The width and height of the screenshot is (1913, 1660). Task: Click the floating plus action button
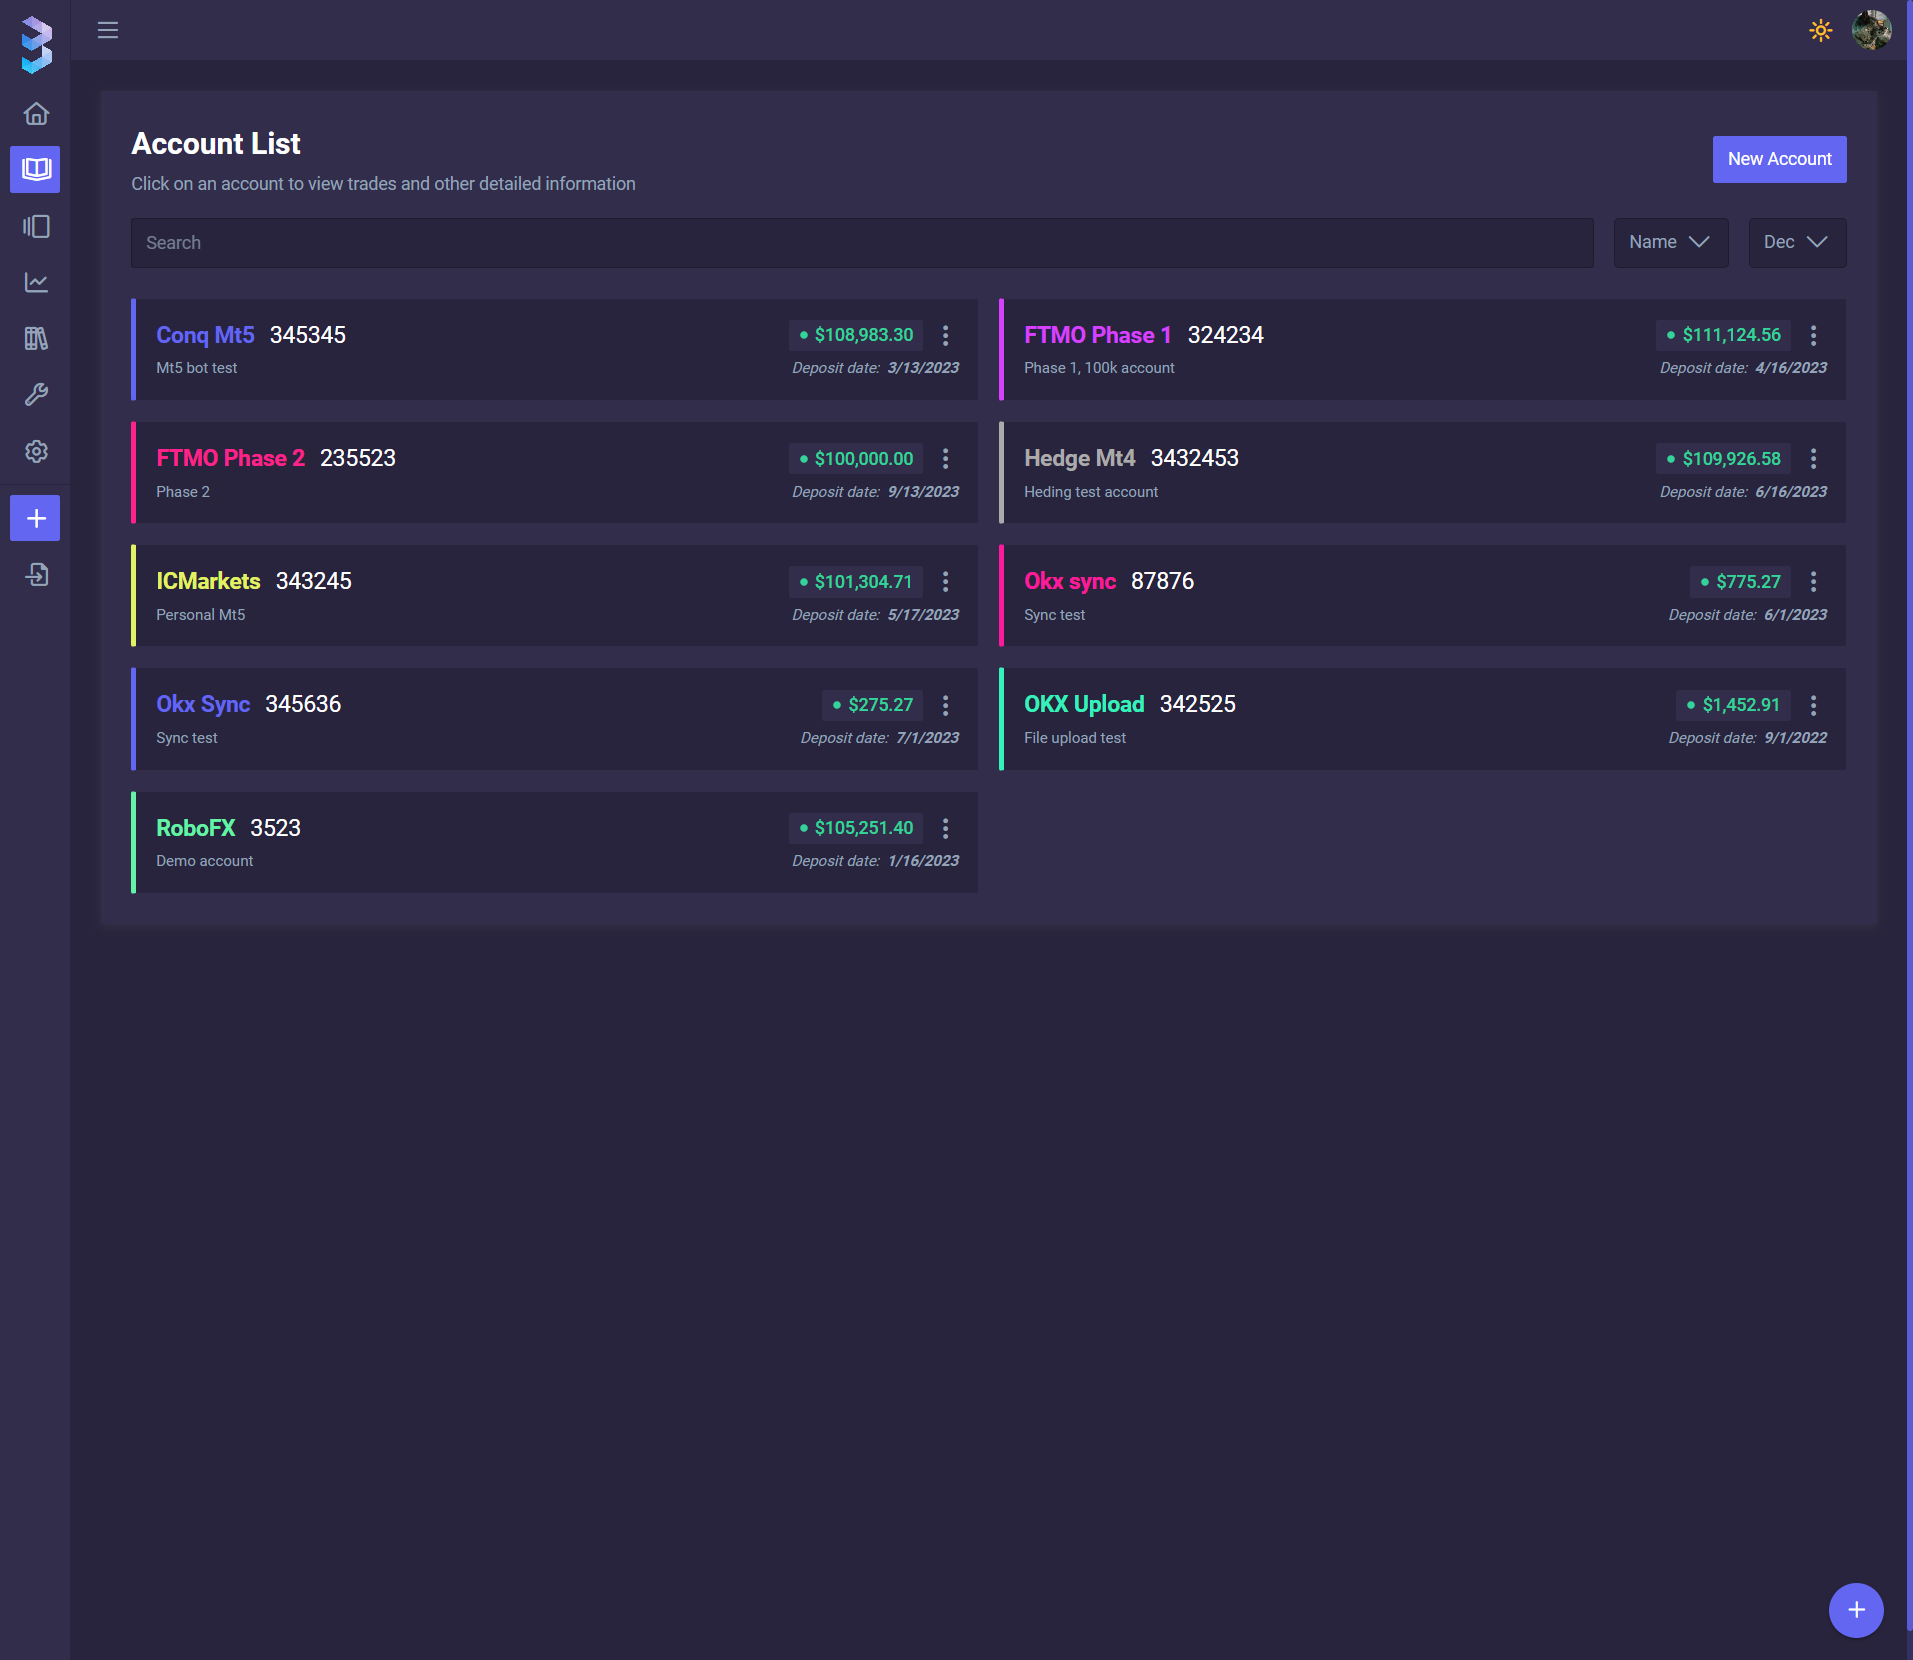1856,1610
